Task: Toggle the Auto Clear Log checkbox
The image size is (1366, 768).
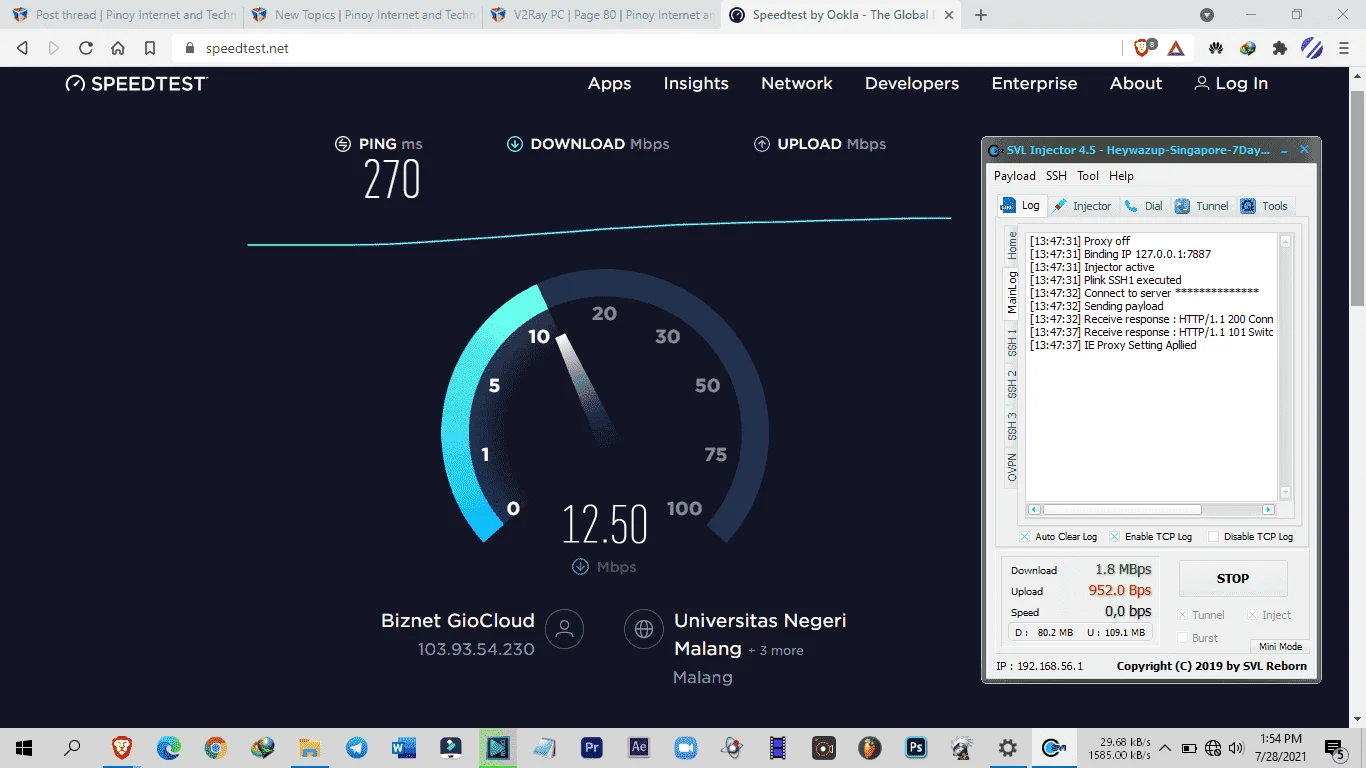Action: 1024,537
